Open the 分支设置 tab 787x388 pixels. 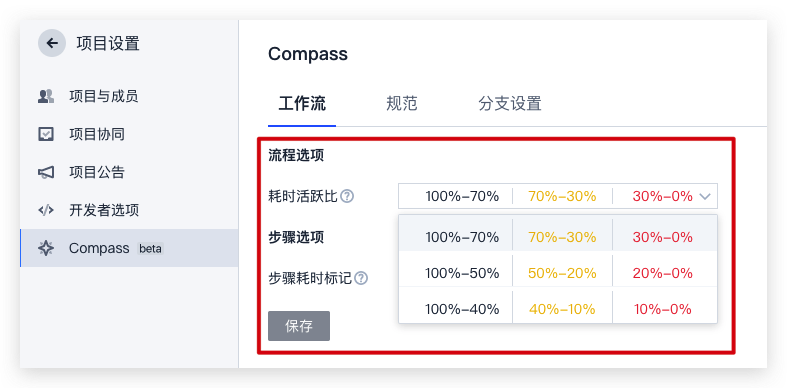tap(509, 104)
